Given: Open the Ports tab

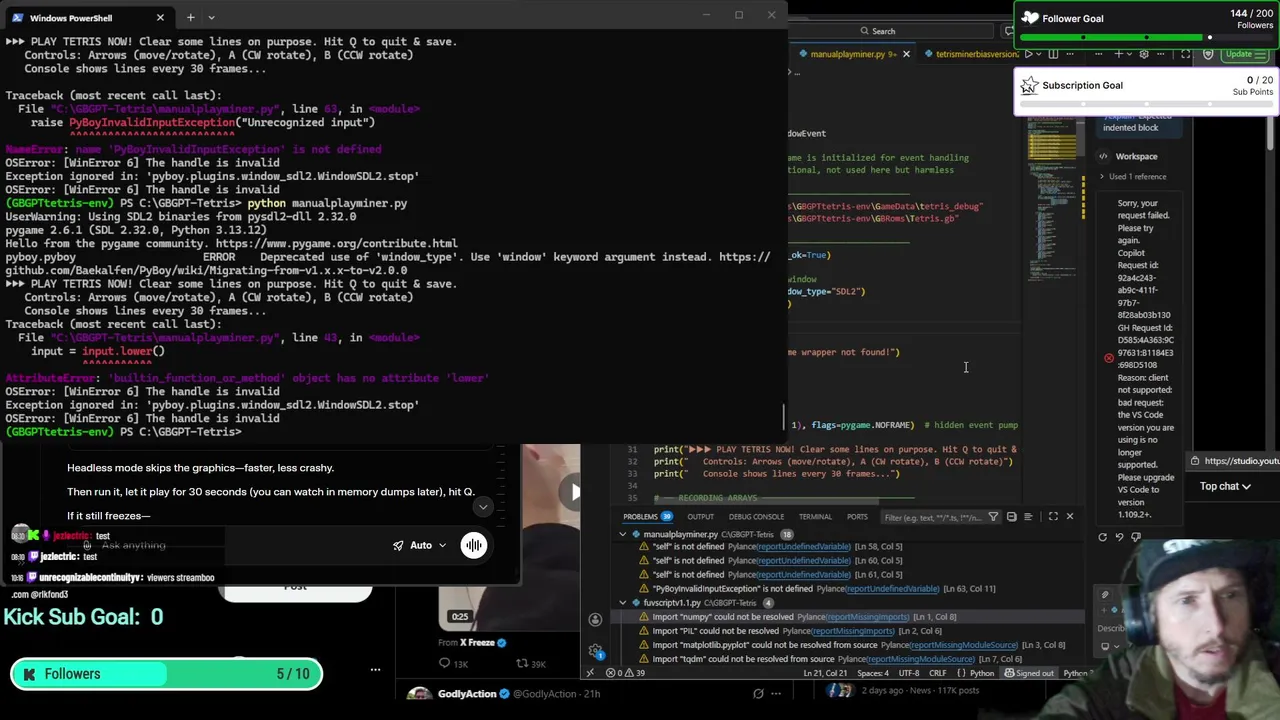Looking at the screenshot, I should [857, 517].
